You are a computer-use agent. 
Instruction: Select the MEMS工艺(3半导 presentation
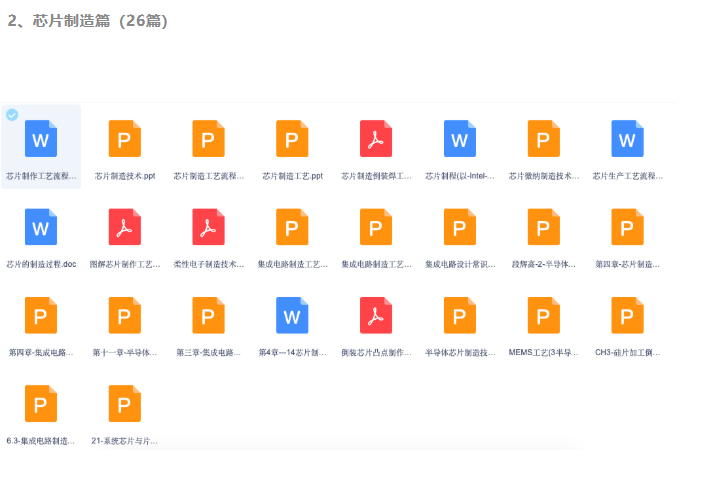544,315
